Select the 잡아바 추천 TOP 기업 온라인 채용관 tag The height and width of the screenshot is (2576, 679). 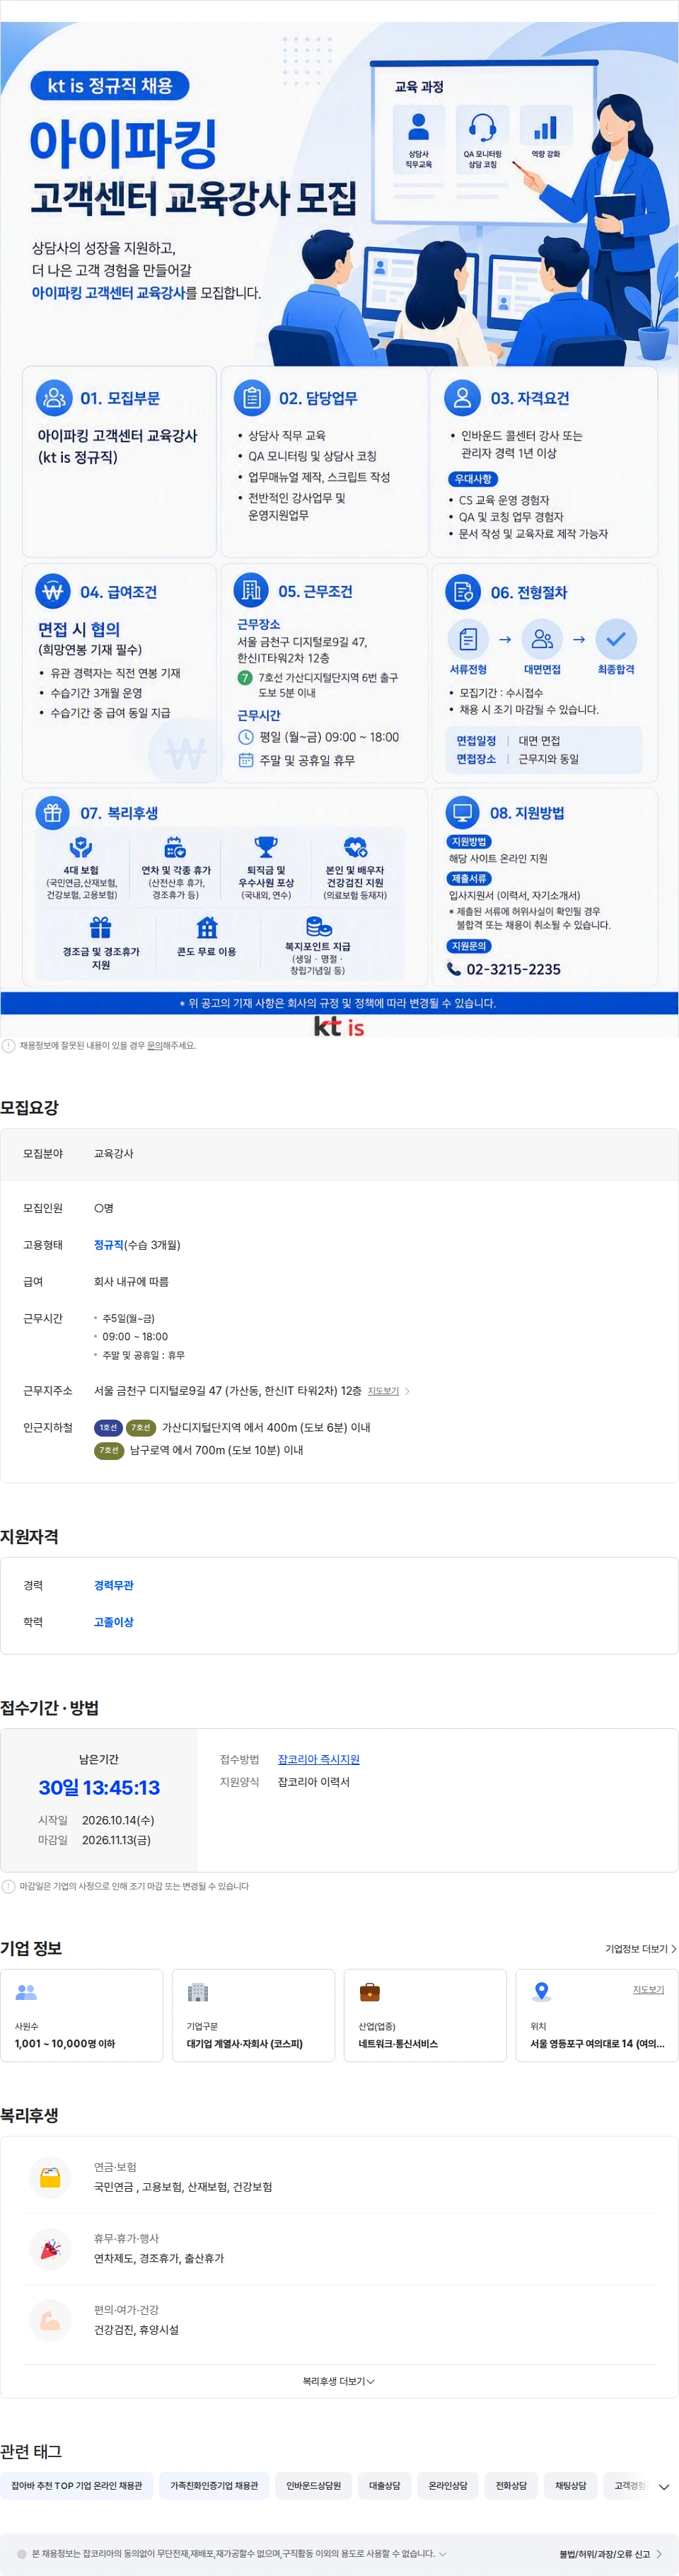click(77, 2486)
